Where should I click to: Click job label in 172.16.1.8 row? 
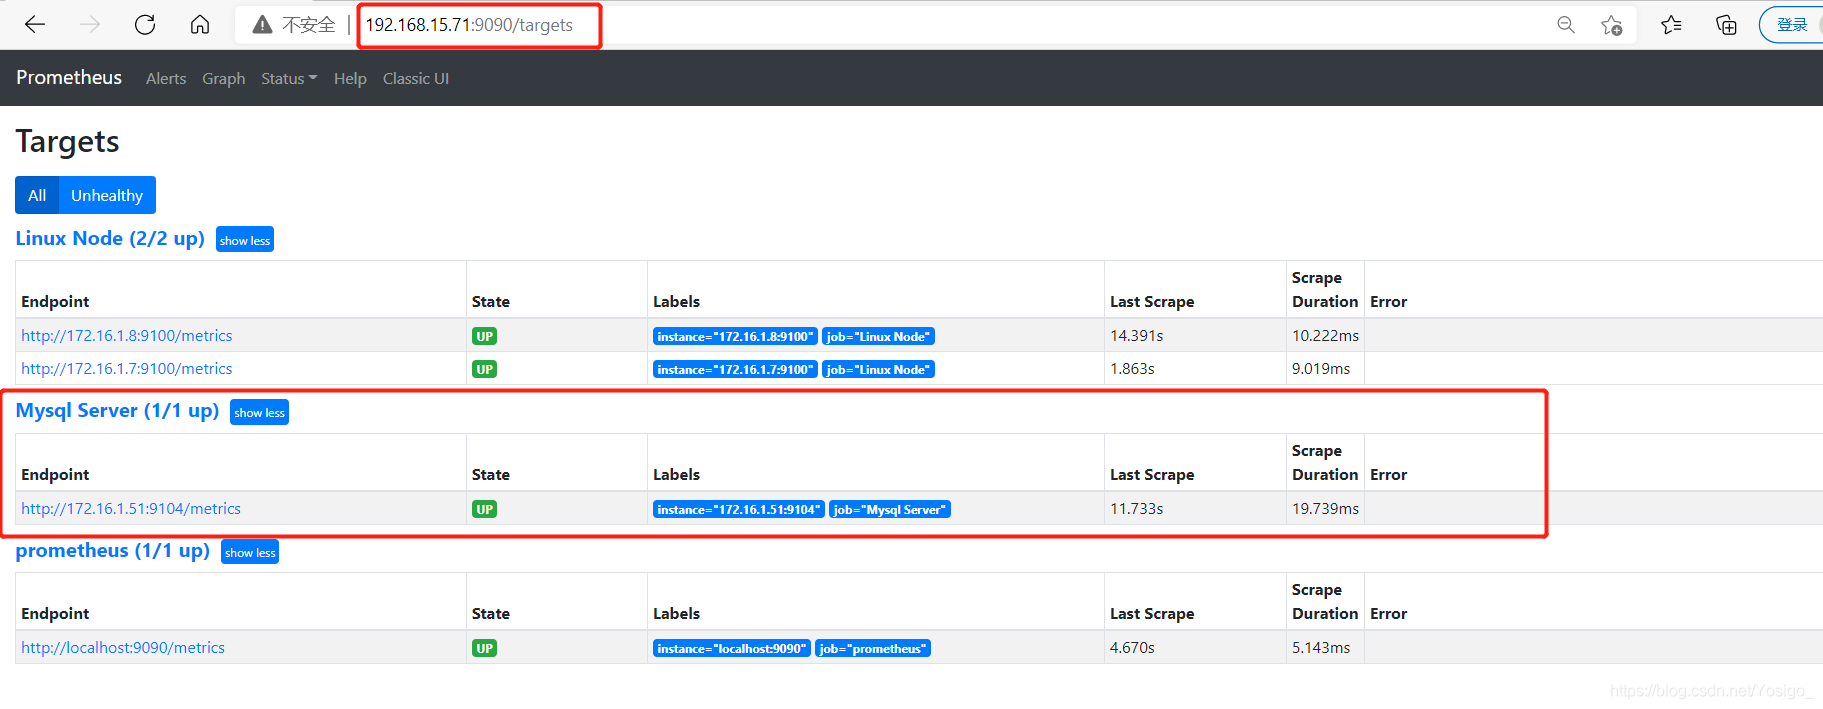click(878, 337)
